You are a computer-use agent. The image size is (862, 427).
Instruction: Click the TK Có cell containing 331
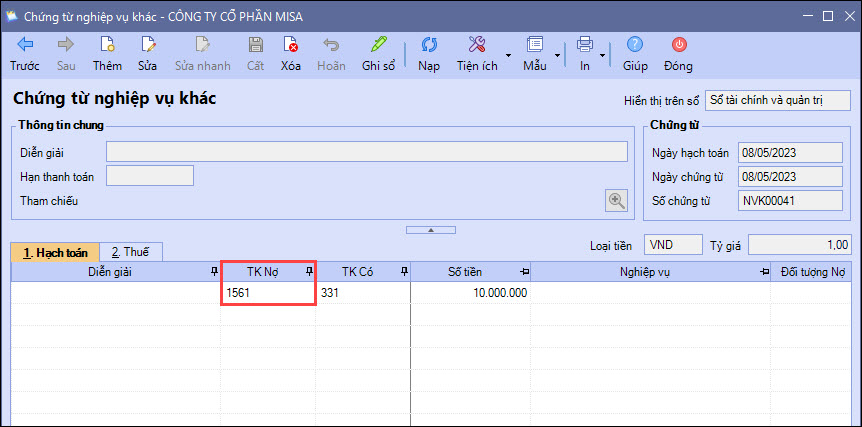[364, 293]
